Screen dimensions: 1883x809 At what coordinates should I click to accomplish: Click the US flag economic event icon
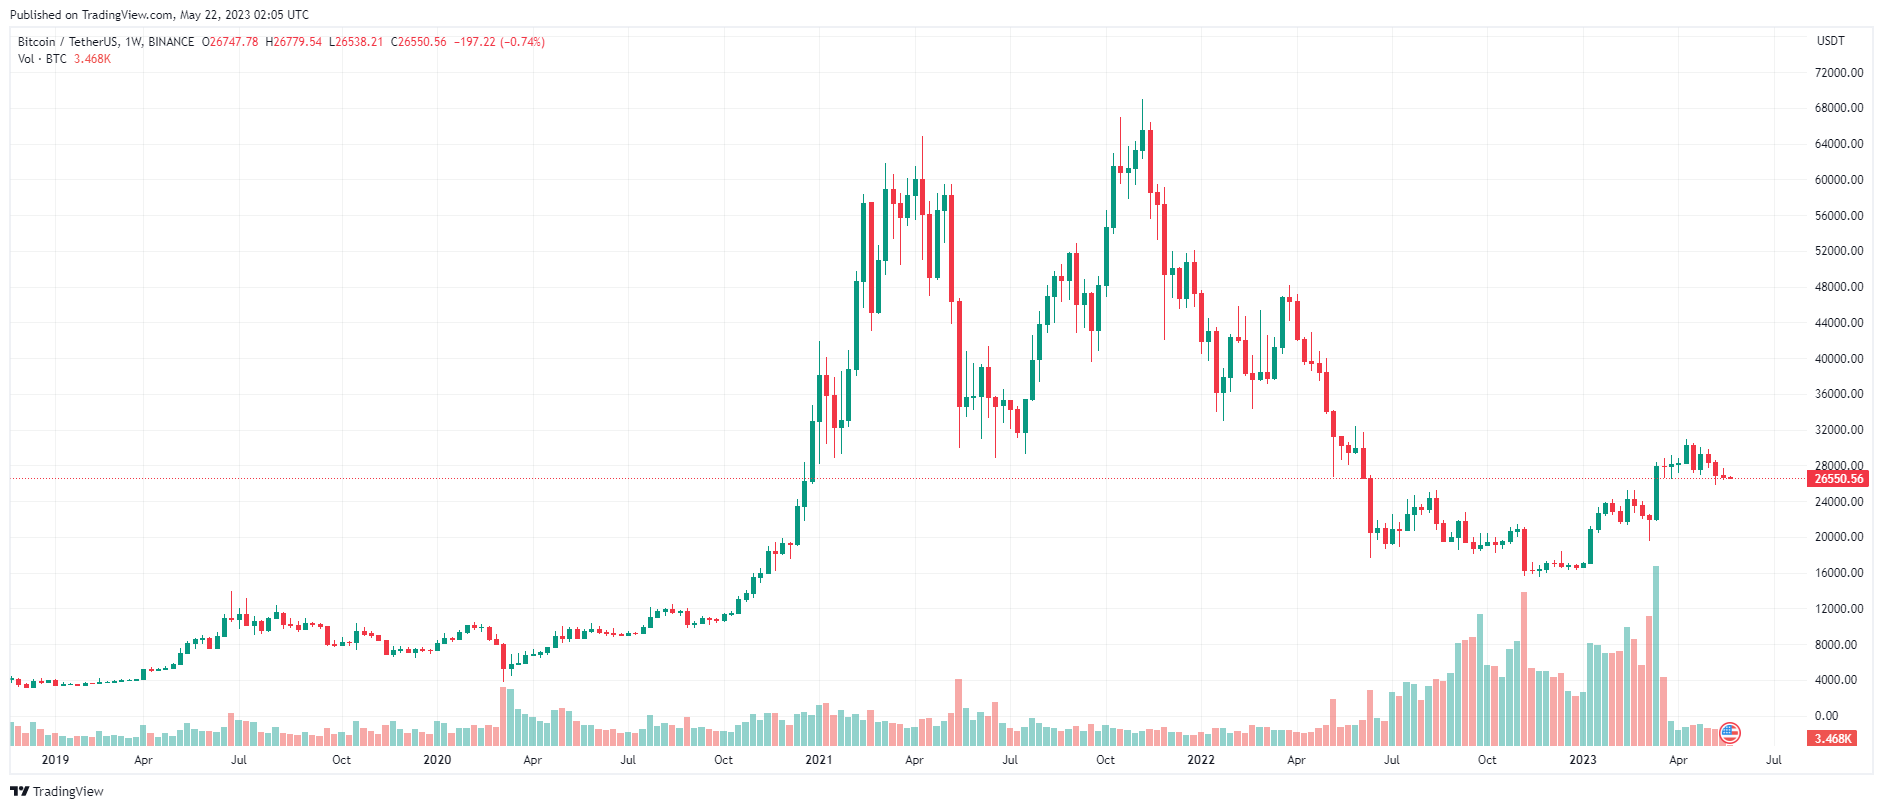tap(1730, 733)
